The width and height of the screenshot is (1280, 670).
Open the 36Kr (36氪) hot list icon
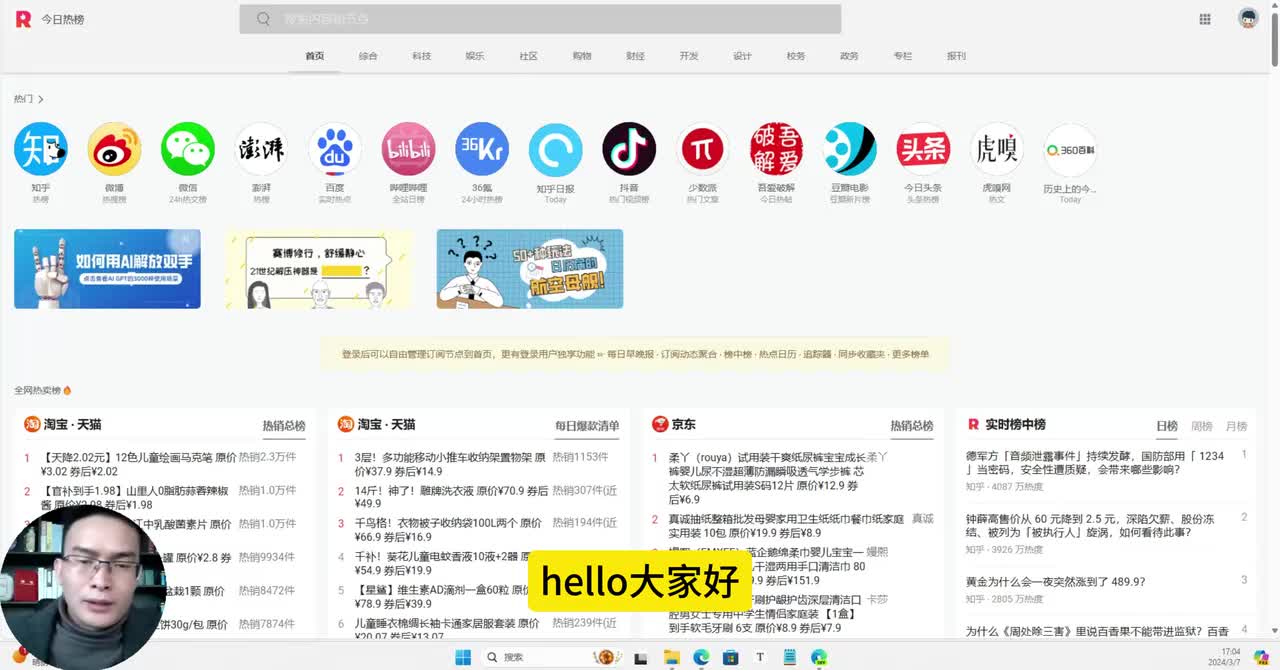click(482, 149)
